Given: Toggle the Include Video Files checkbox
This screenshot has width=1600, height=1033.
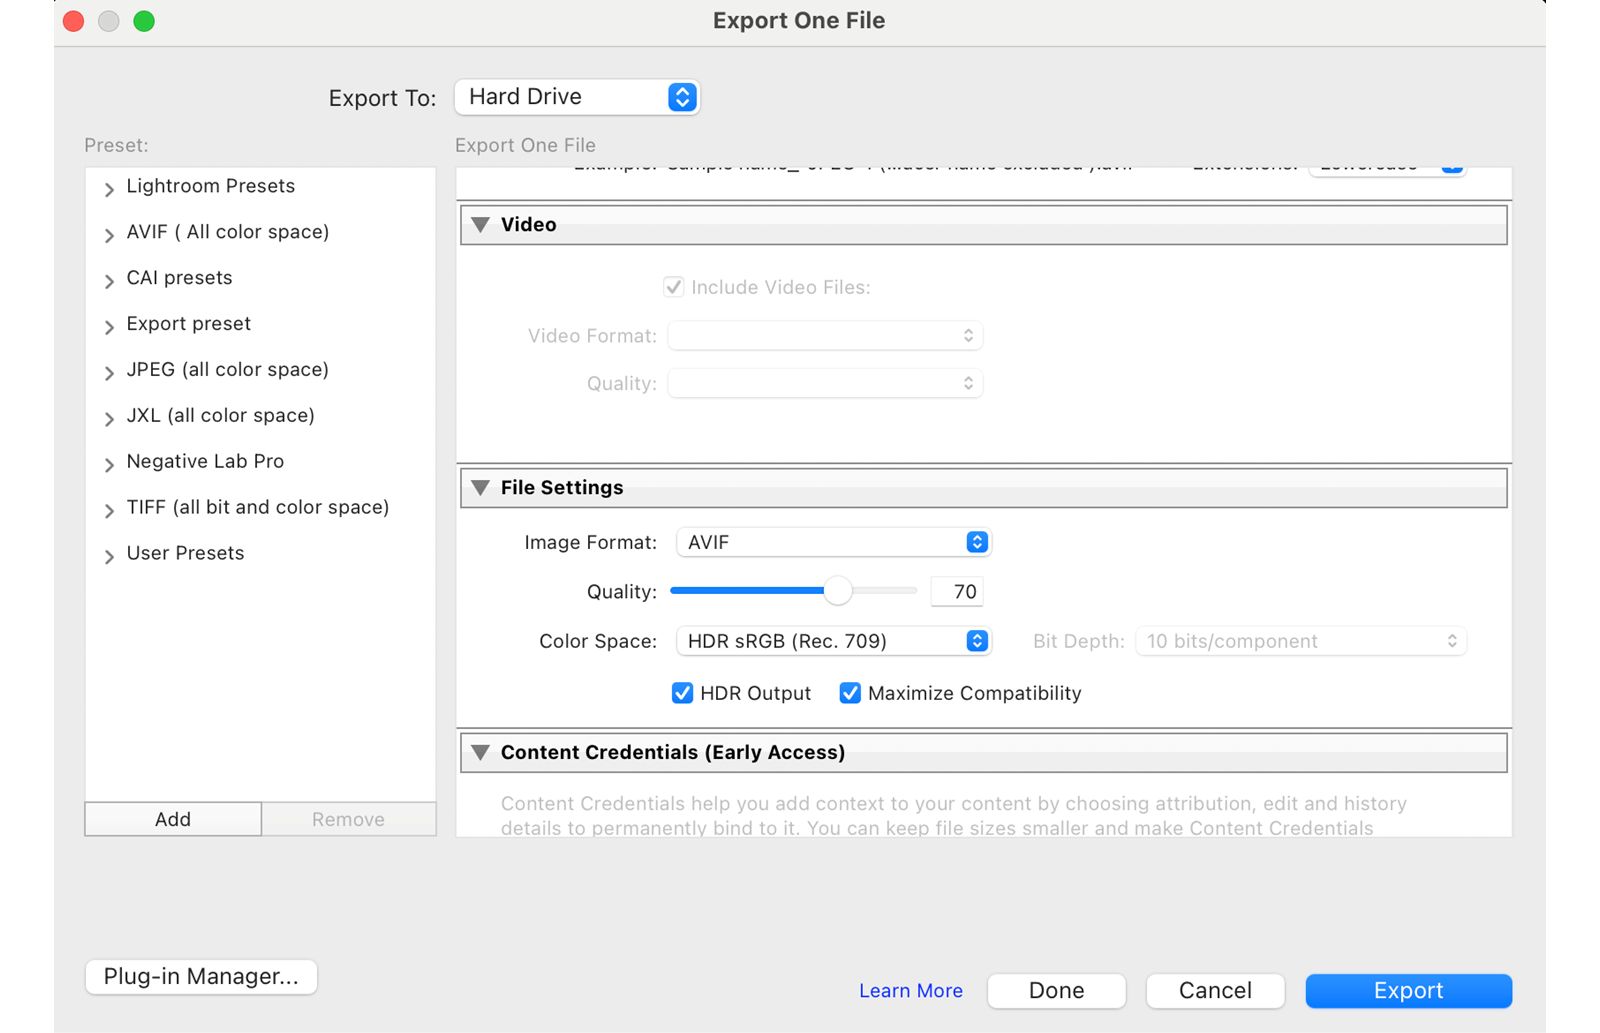Looking at the screenshot, I should [673, 287].
